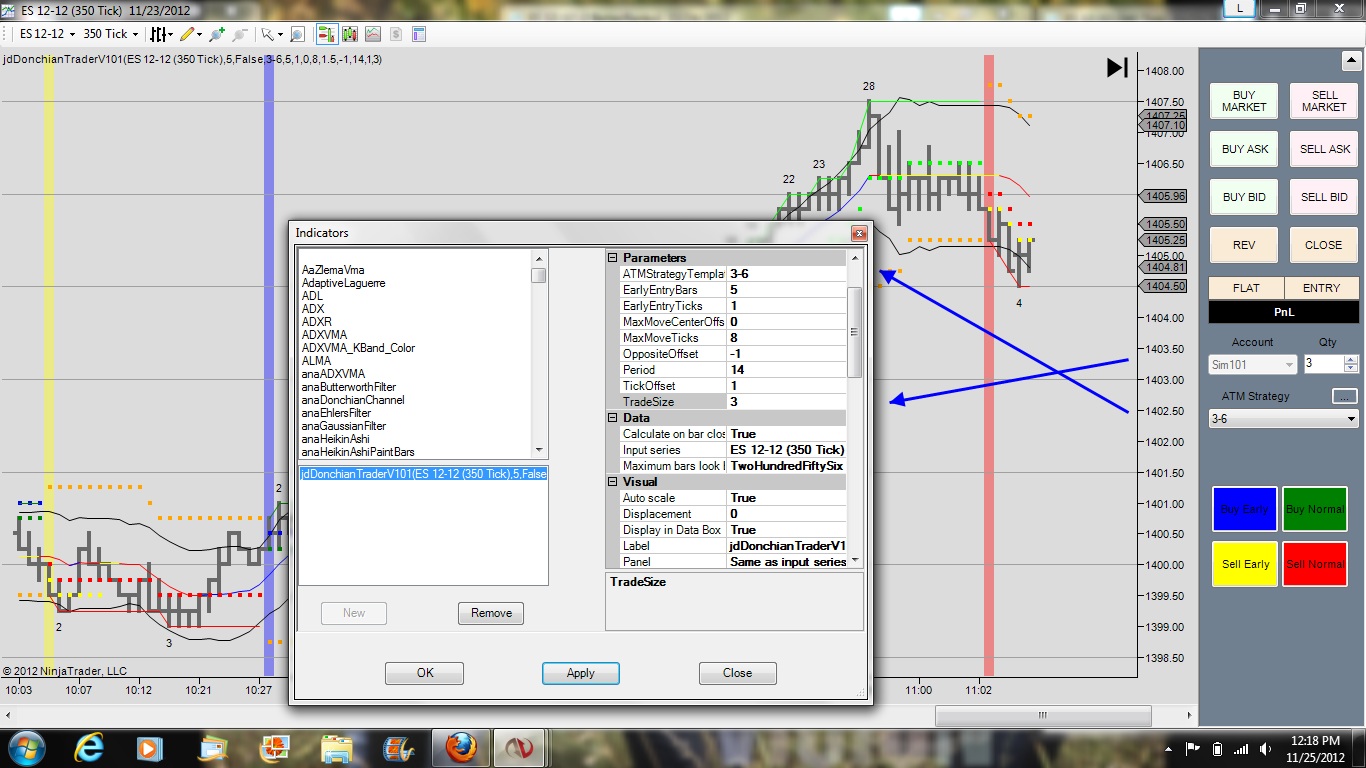The height and width of the screenshot is (768, 1366).
Task: Click the chart horizontal scrollbar thumb
Action: coord(1043,715)
